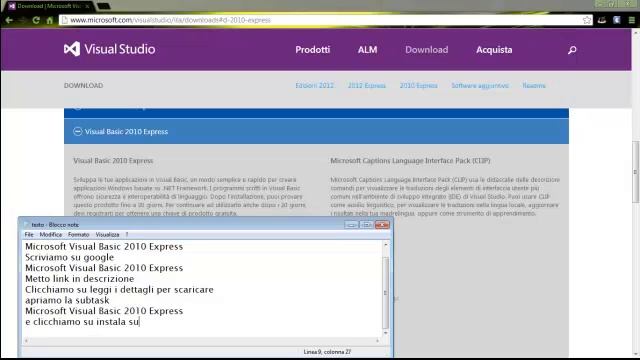The height and width of the screenshot is (360, 640).
Task: Bookmark this page with the star icon
Action: pos(587,20)
